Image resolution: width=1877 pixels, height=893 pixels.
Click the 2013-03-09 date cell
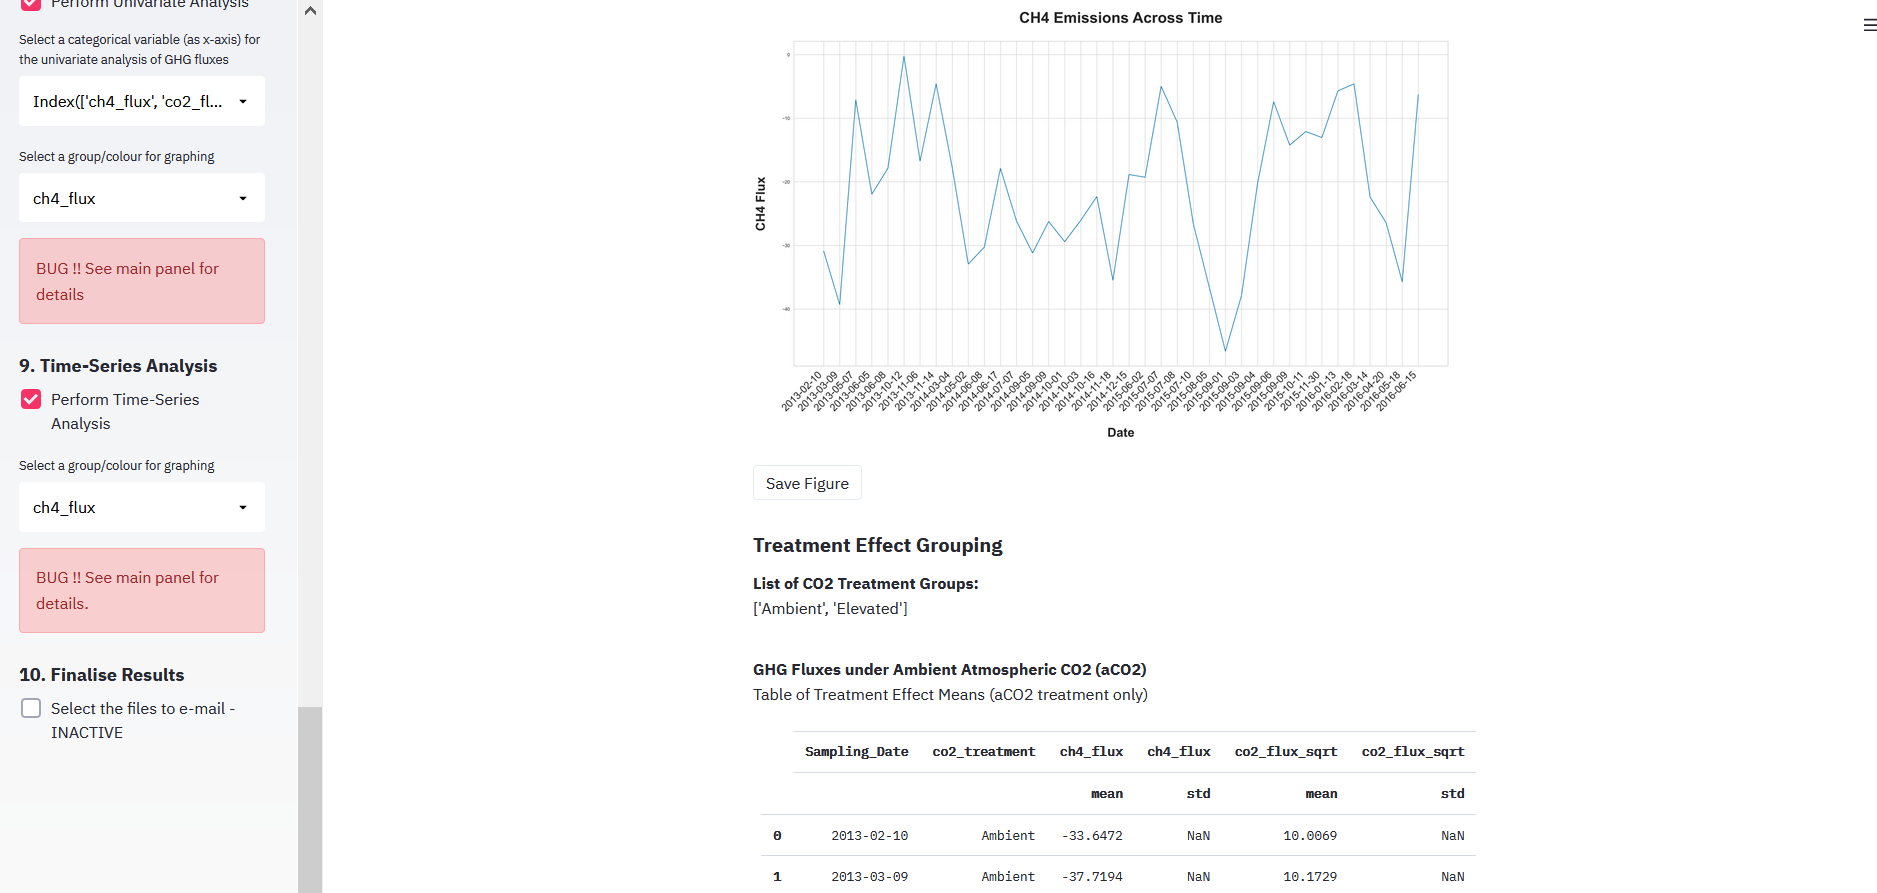869,877
